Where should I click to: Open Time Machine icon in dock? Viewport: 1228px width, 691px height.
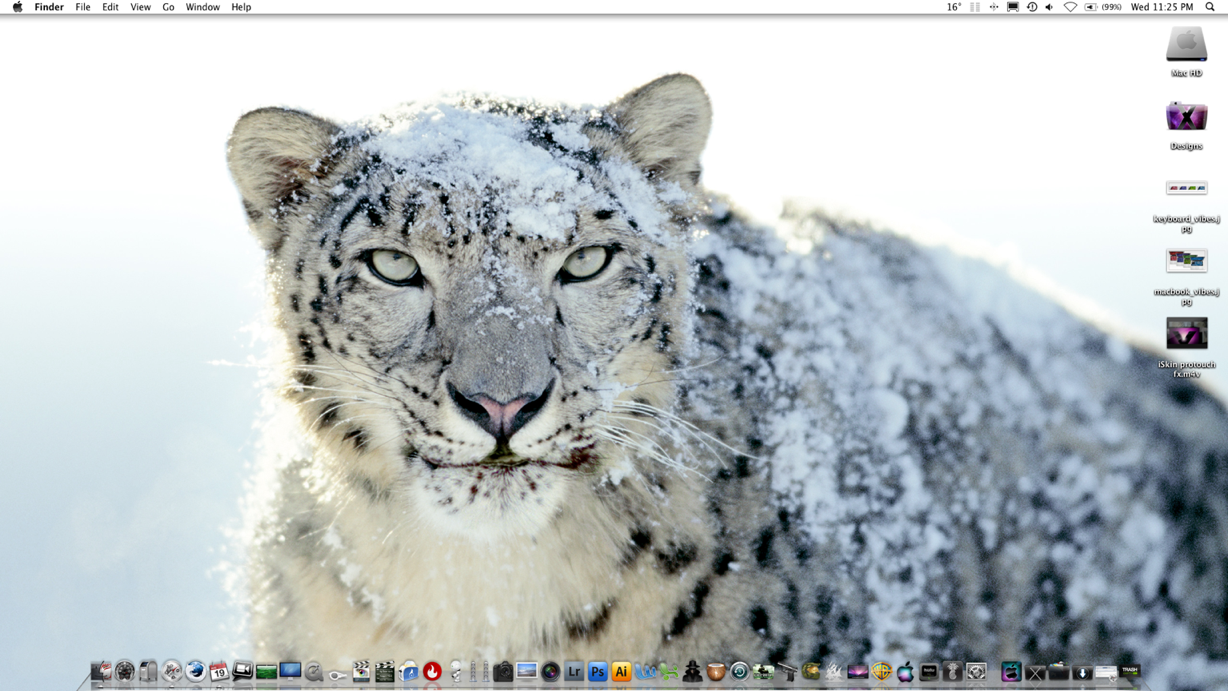coord(739,672)
